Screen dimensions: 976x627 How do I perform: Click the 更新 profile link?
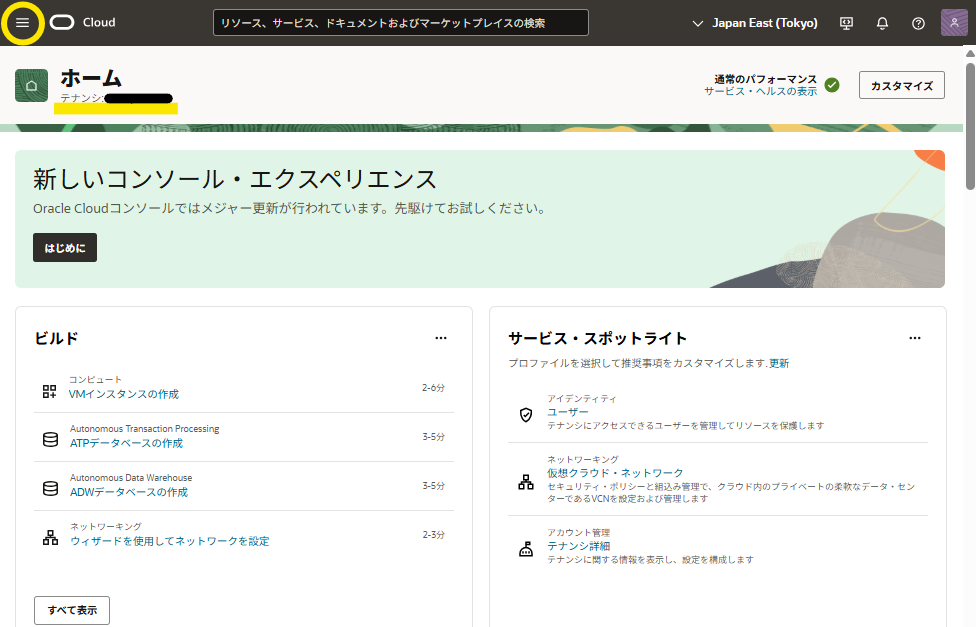pyautogui.click(x=779, y=363)
